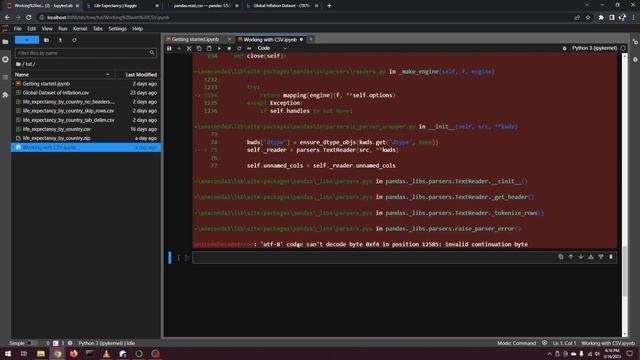Restart kernel and run all cells
Image resolution: width=640 pixels, height=360 pixels.
(x=249, y=48)
